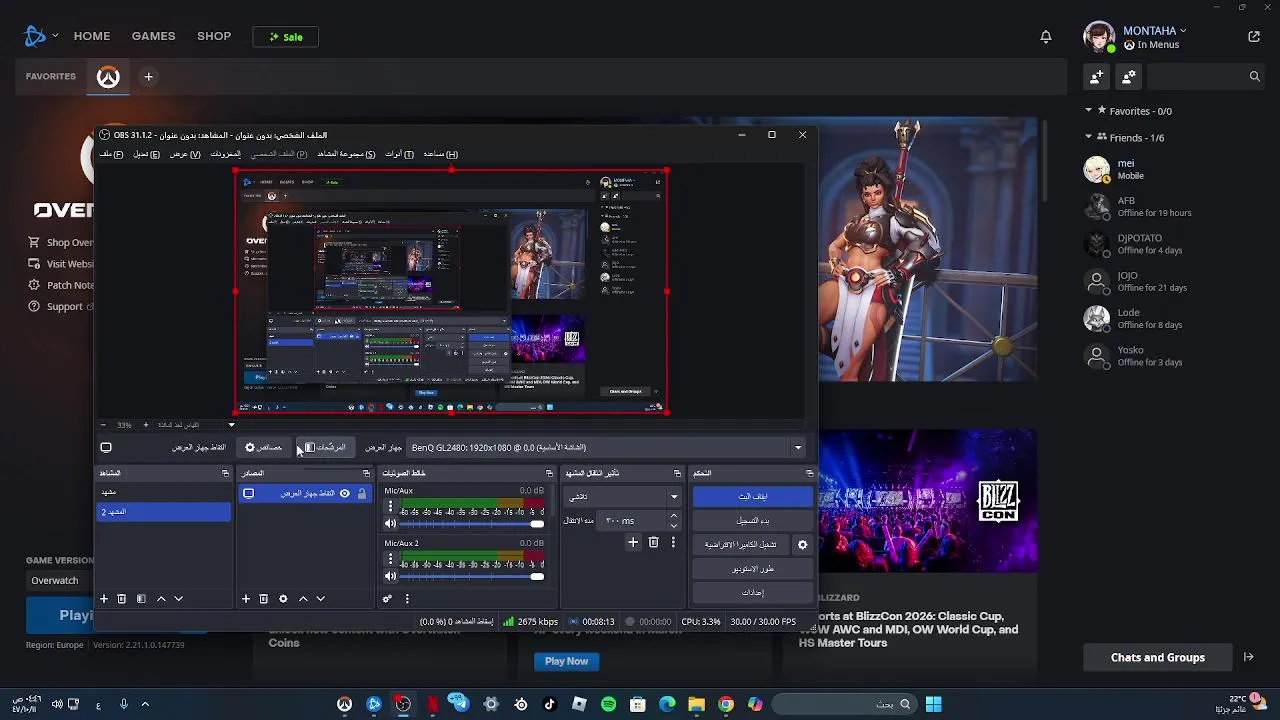
Task: Open the Sale button in Battle.net header
Action: click(285, 37)
